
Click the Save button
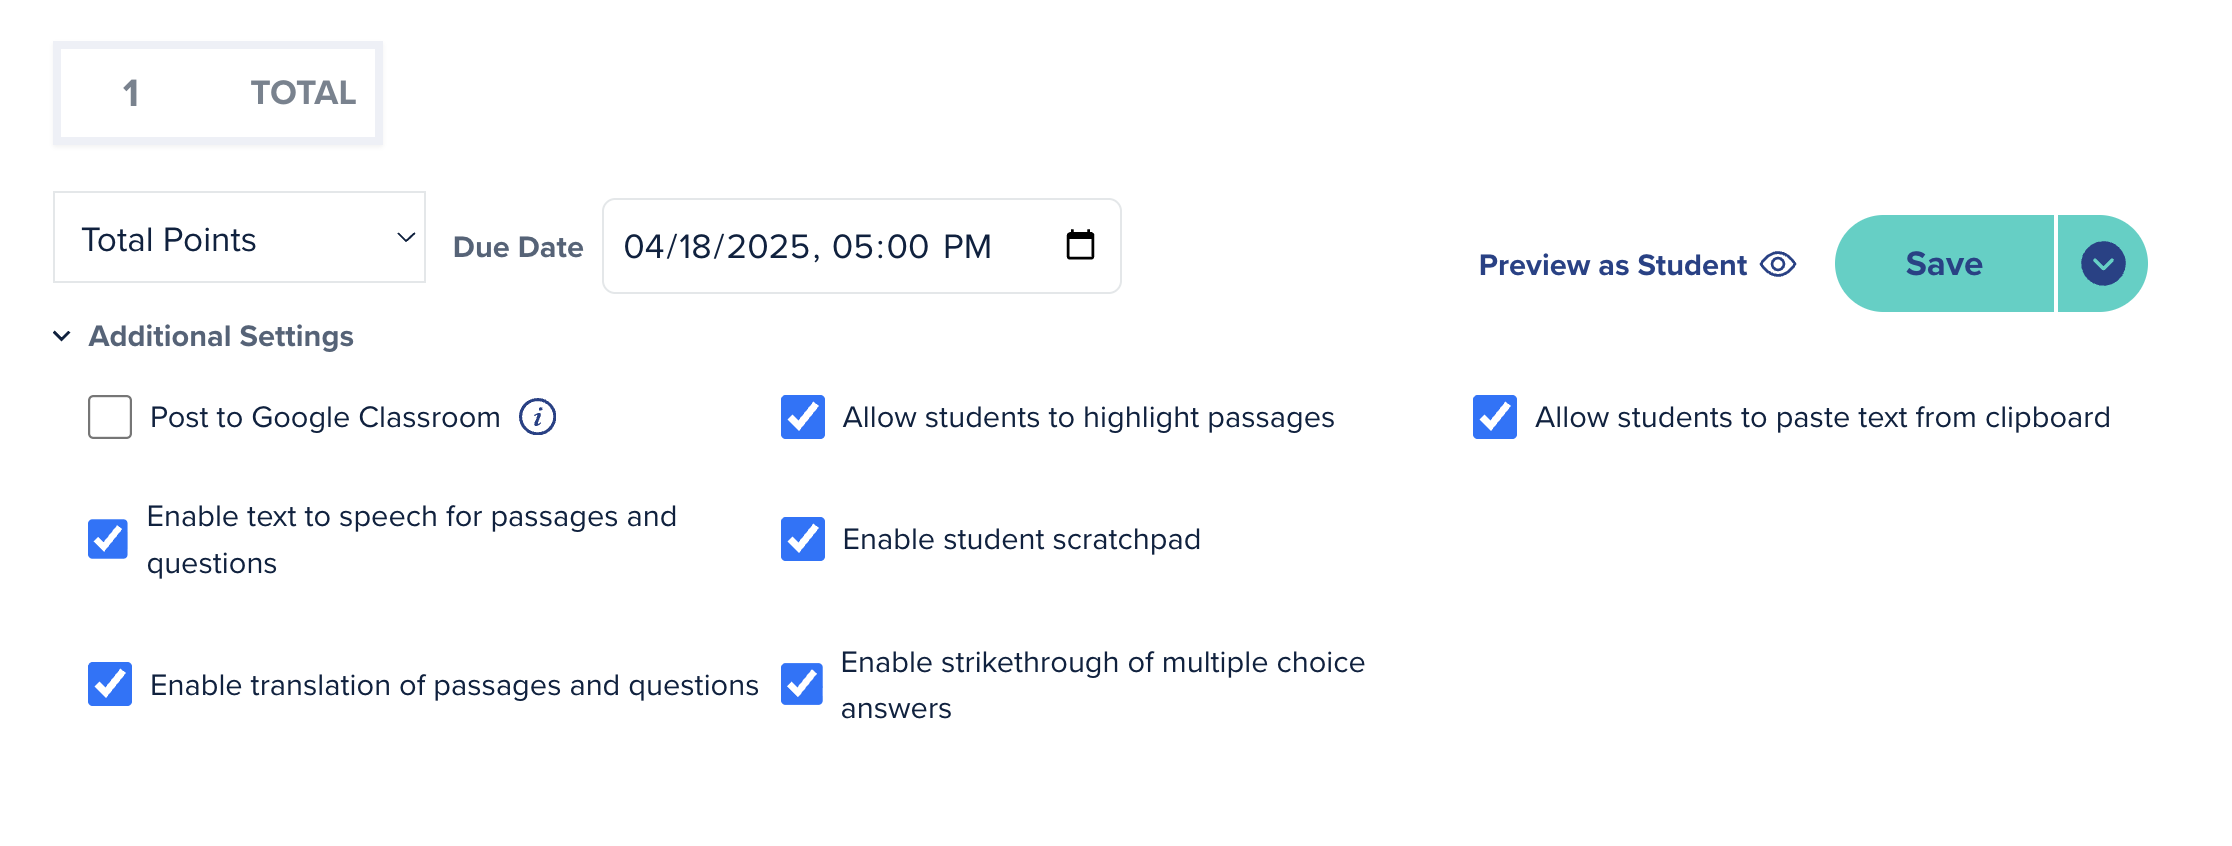click(x=1944, y=264)
